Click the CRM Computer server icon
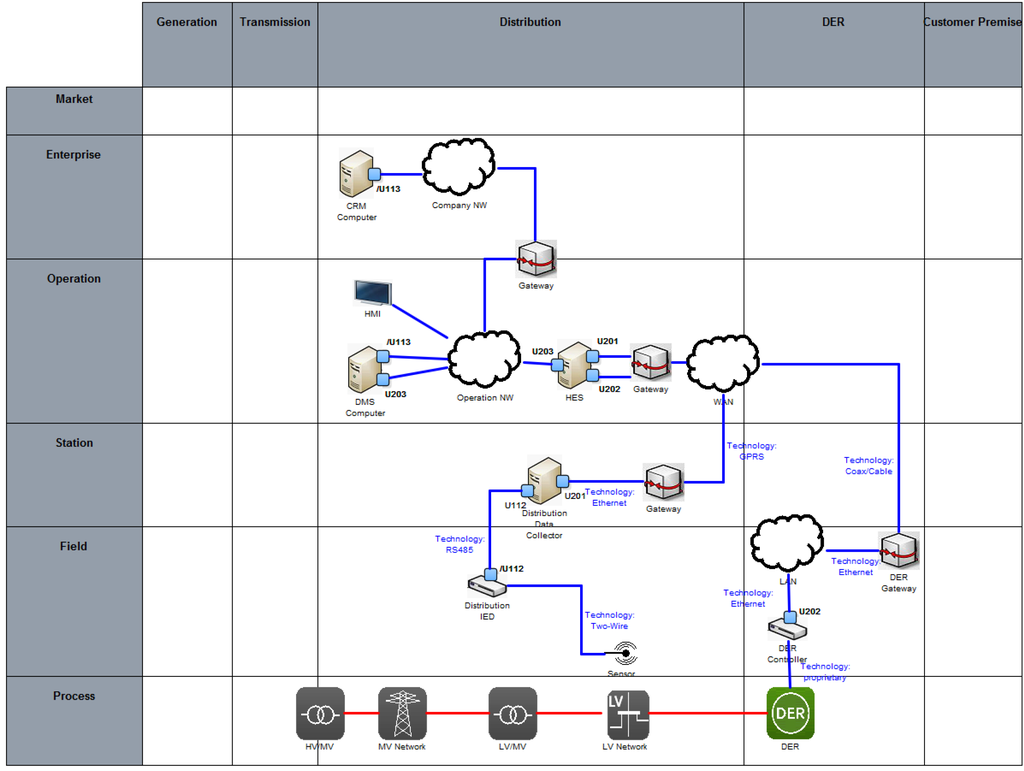The width and height of the screenshot is (1024, 771). tap(355, 173)
